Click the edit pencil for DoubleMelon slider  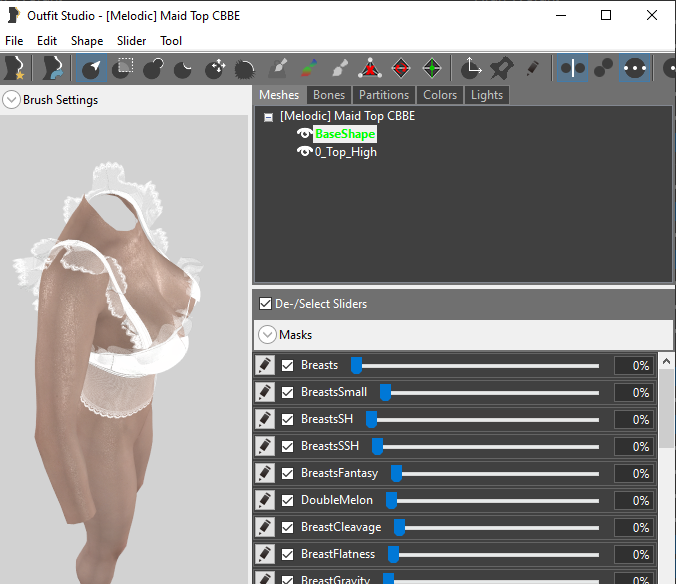pyautogui.click(x=265, y=500)
